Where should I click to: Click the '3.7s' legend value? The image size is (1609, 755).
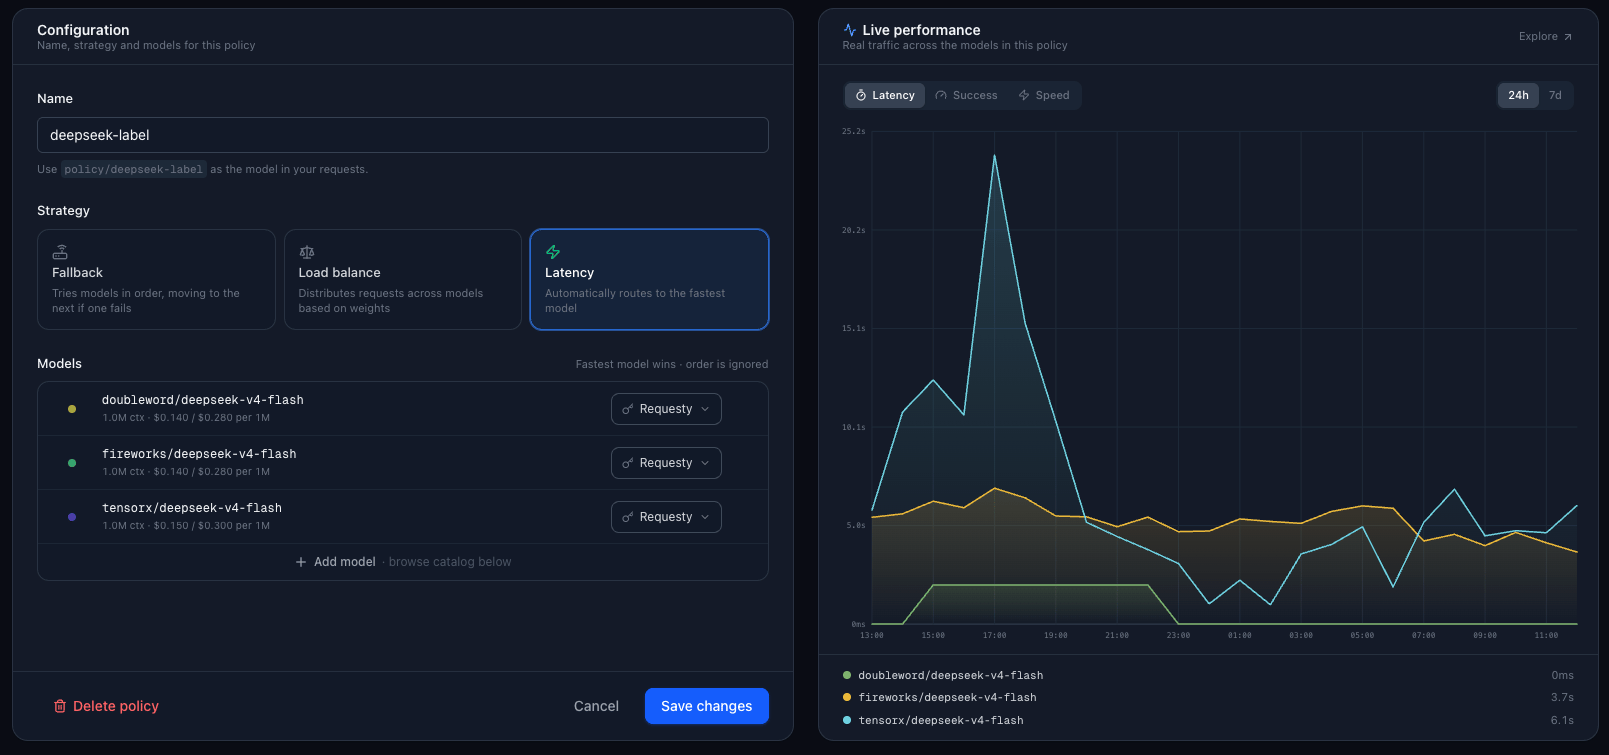coord(1563,697)
